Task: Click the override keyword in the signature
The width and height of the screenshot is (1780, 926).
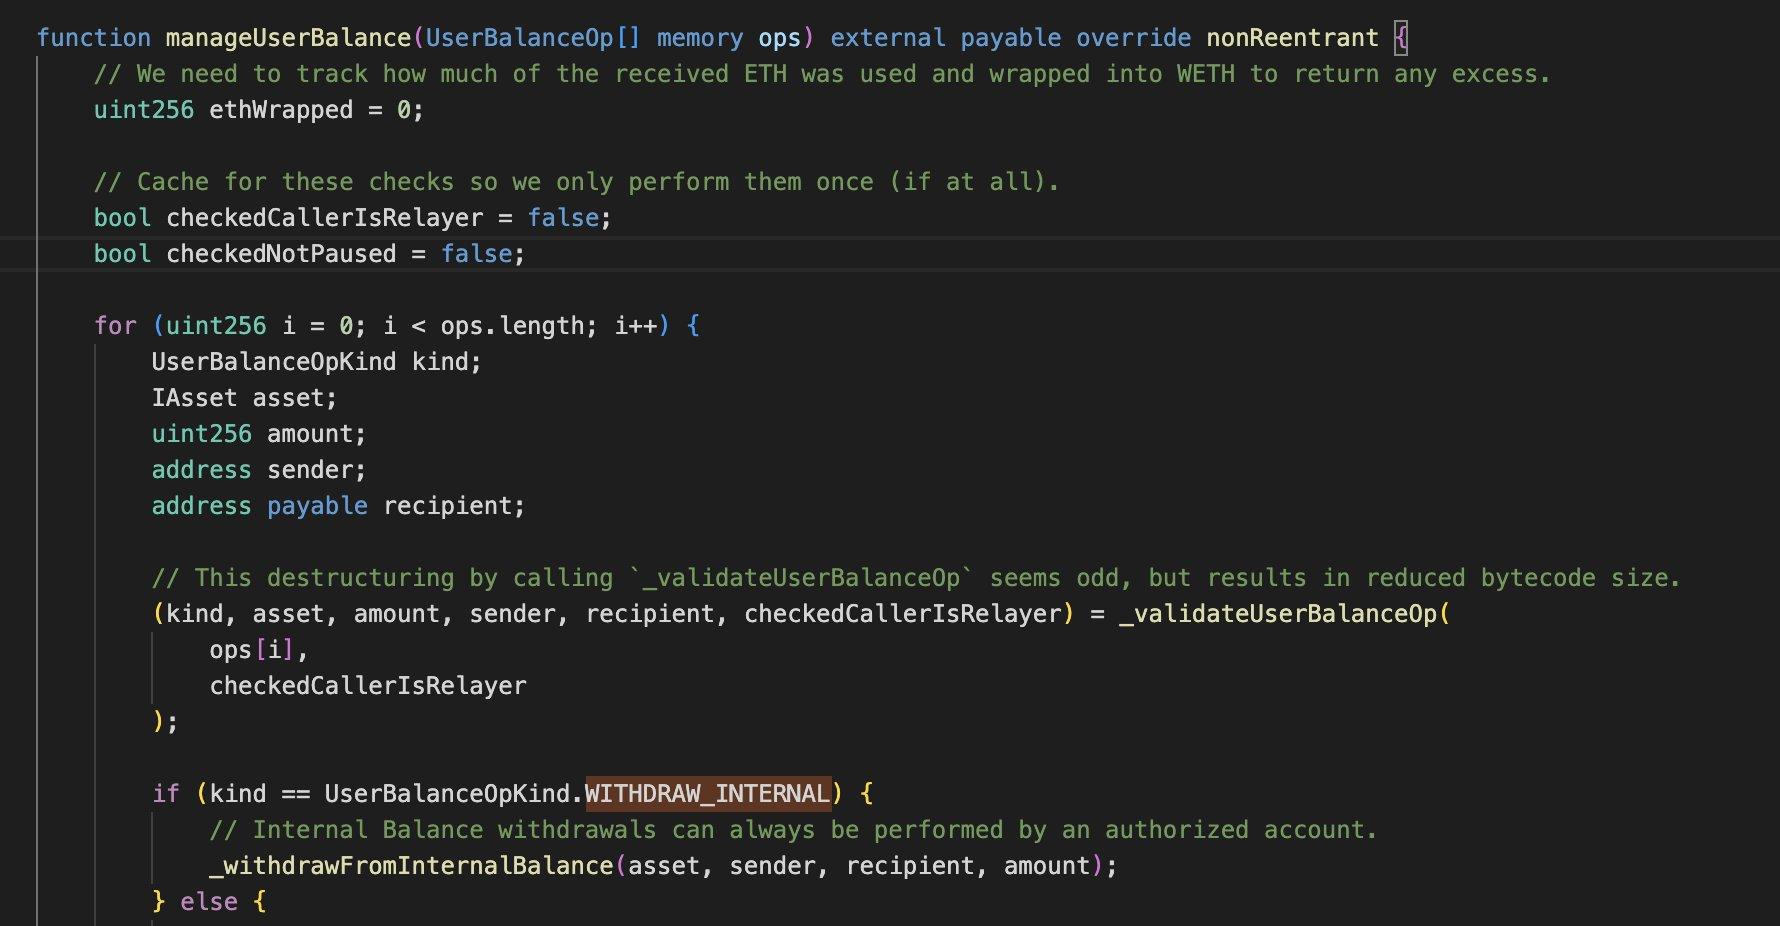Action: tap(1133, 38)
